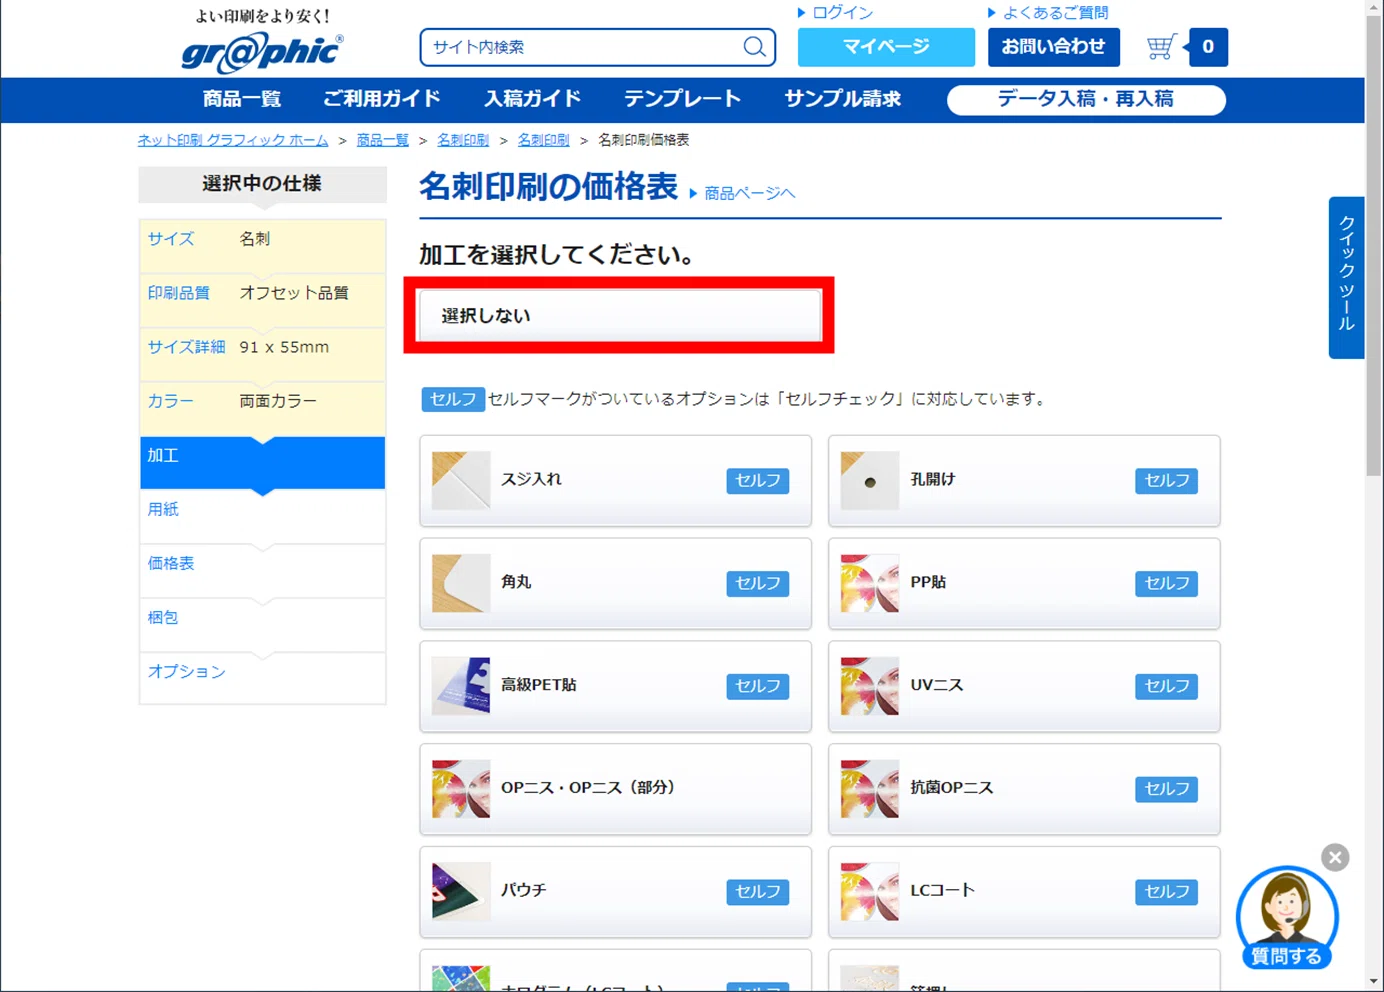Open the 質問する chat assistant avatar
This screenshot has height=992, width=1384.
coord(1287,917)
